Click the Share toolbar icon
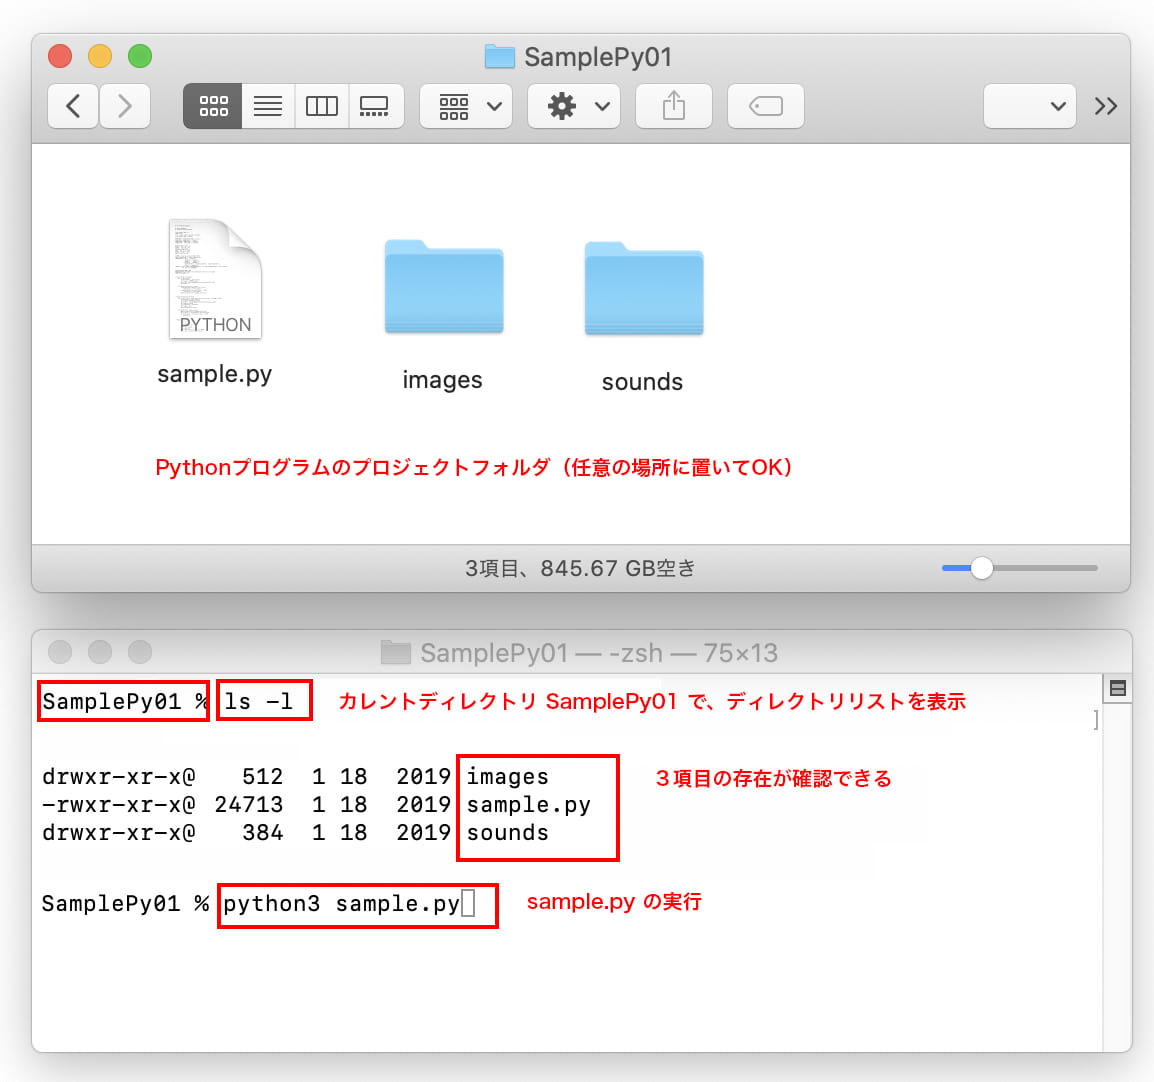 (x=674, y=106)
